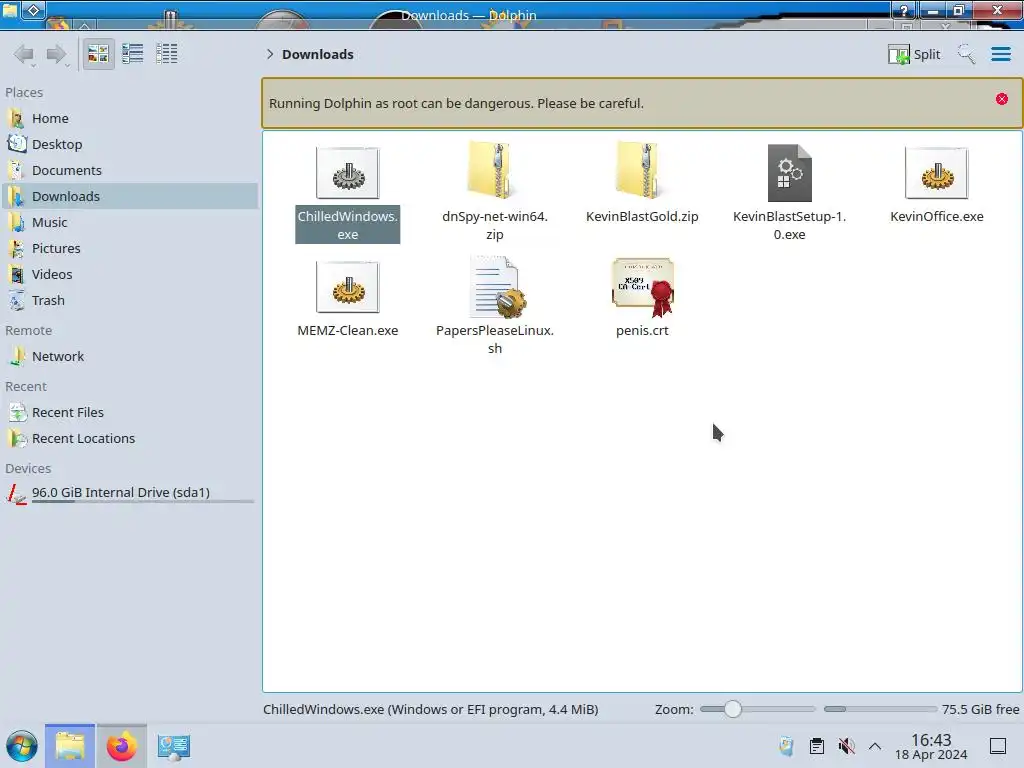Open Recent Locations

point(130,439)
